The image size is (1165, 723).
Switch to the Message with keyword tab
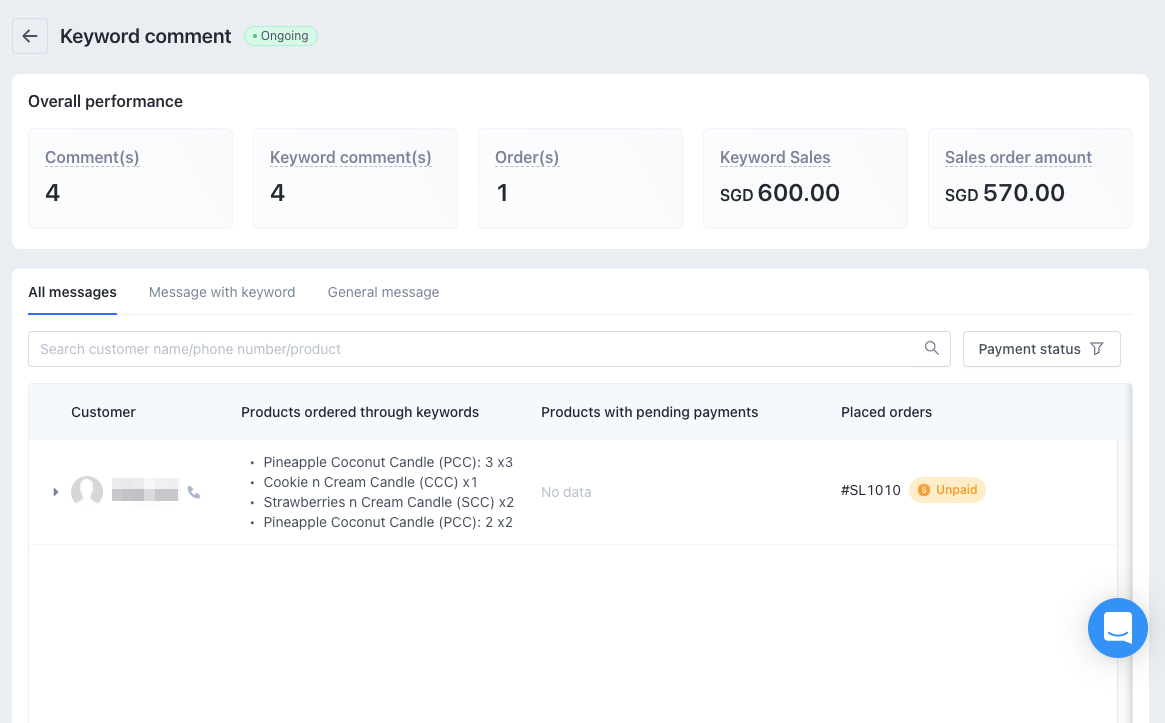pyautogui.click(x=222, y=292)
